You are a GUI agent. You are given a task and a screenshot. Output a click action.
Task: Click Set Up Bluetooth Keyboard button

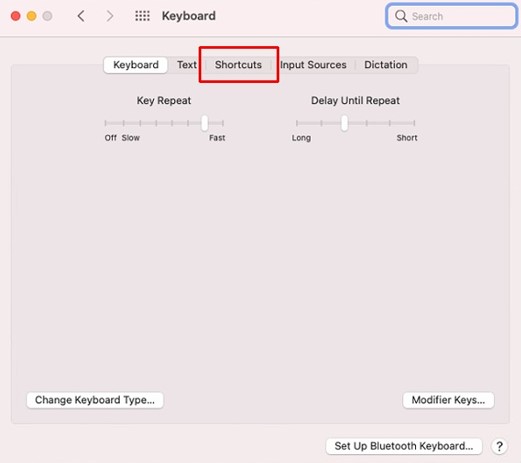pyautogui.click(x=404, y=446)
